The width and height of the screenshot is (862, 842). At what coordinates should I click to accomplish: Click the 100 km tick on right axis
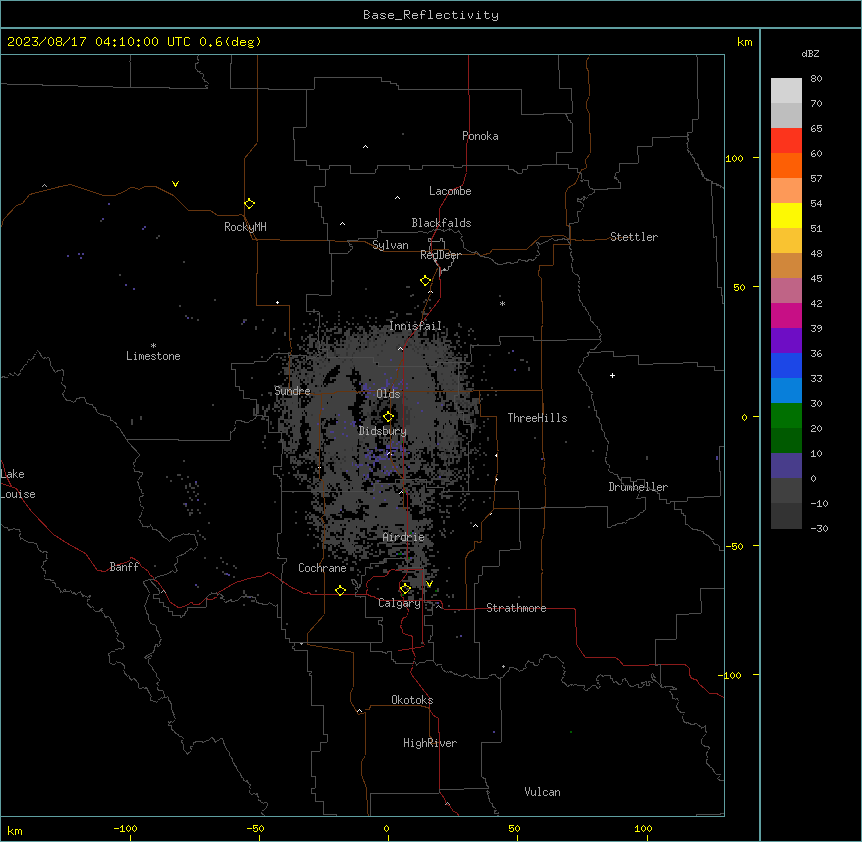click(734, 158)
